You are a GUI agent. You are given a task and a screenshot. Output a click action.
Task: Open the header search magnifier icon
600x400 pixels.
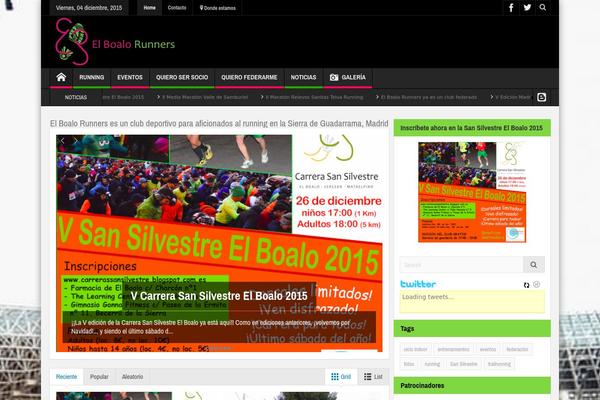[x=543, y=7]
